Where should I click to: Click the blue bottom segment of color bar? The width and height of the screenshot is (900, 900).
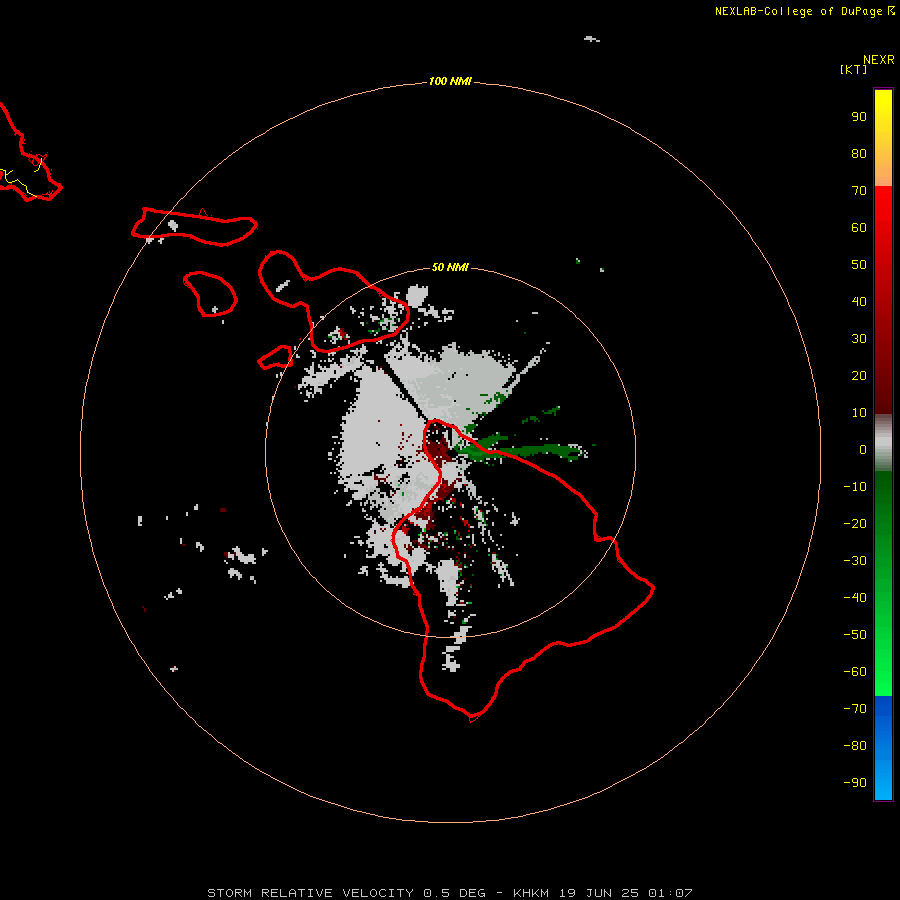883,748
